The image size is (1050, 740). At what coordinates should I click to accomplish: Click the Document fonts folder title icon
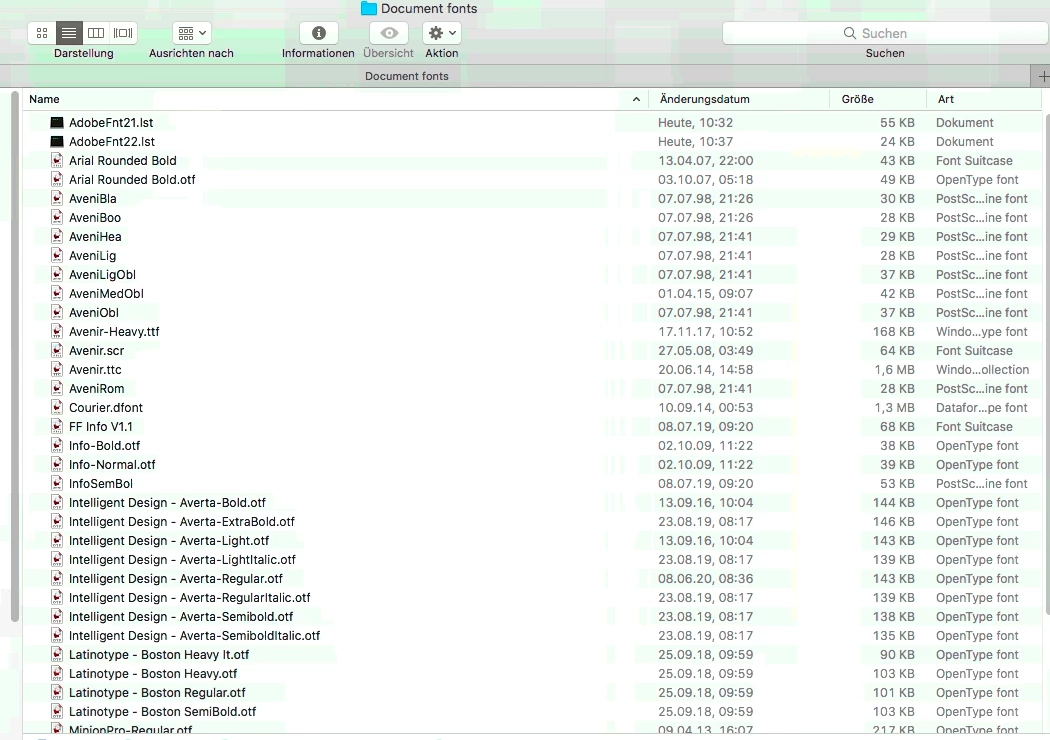coord(368,8)
